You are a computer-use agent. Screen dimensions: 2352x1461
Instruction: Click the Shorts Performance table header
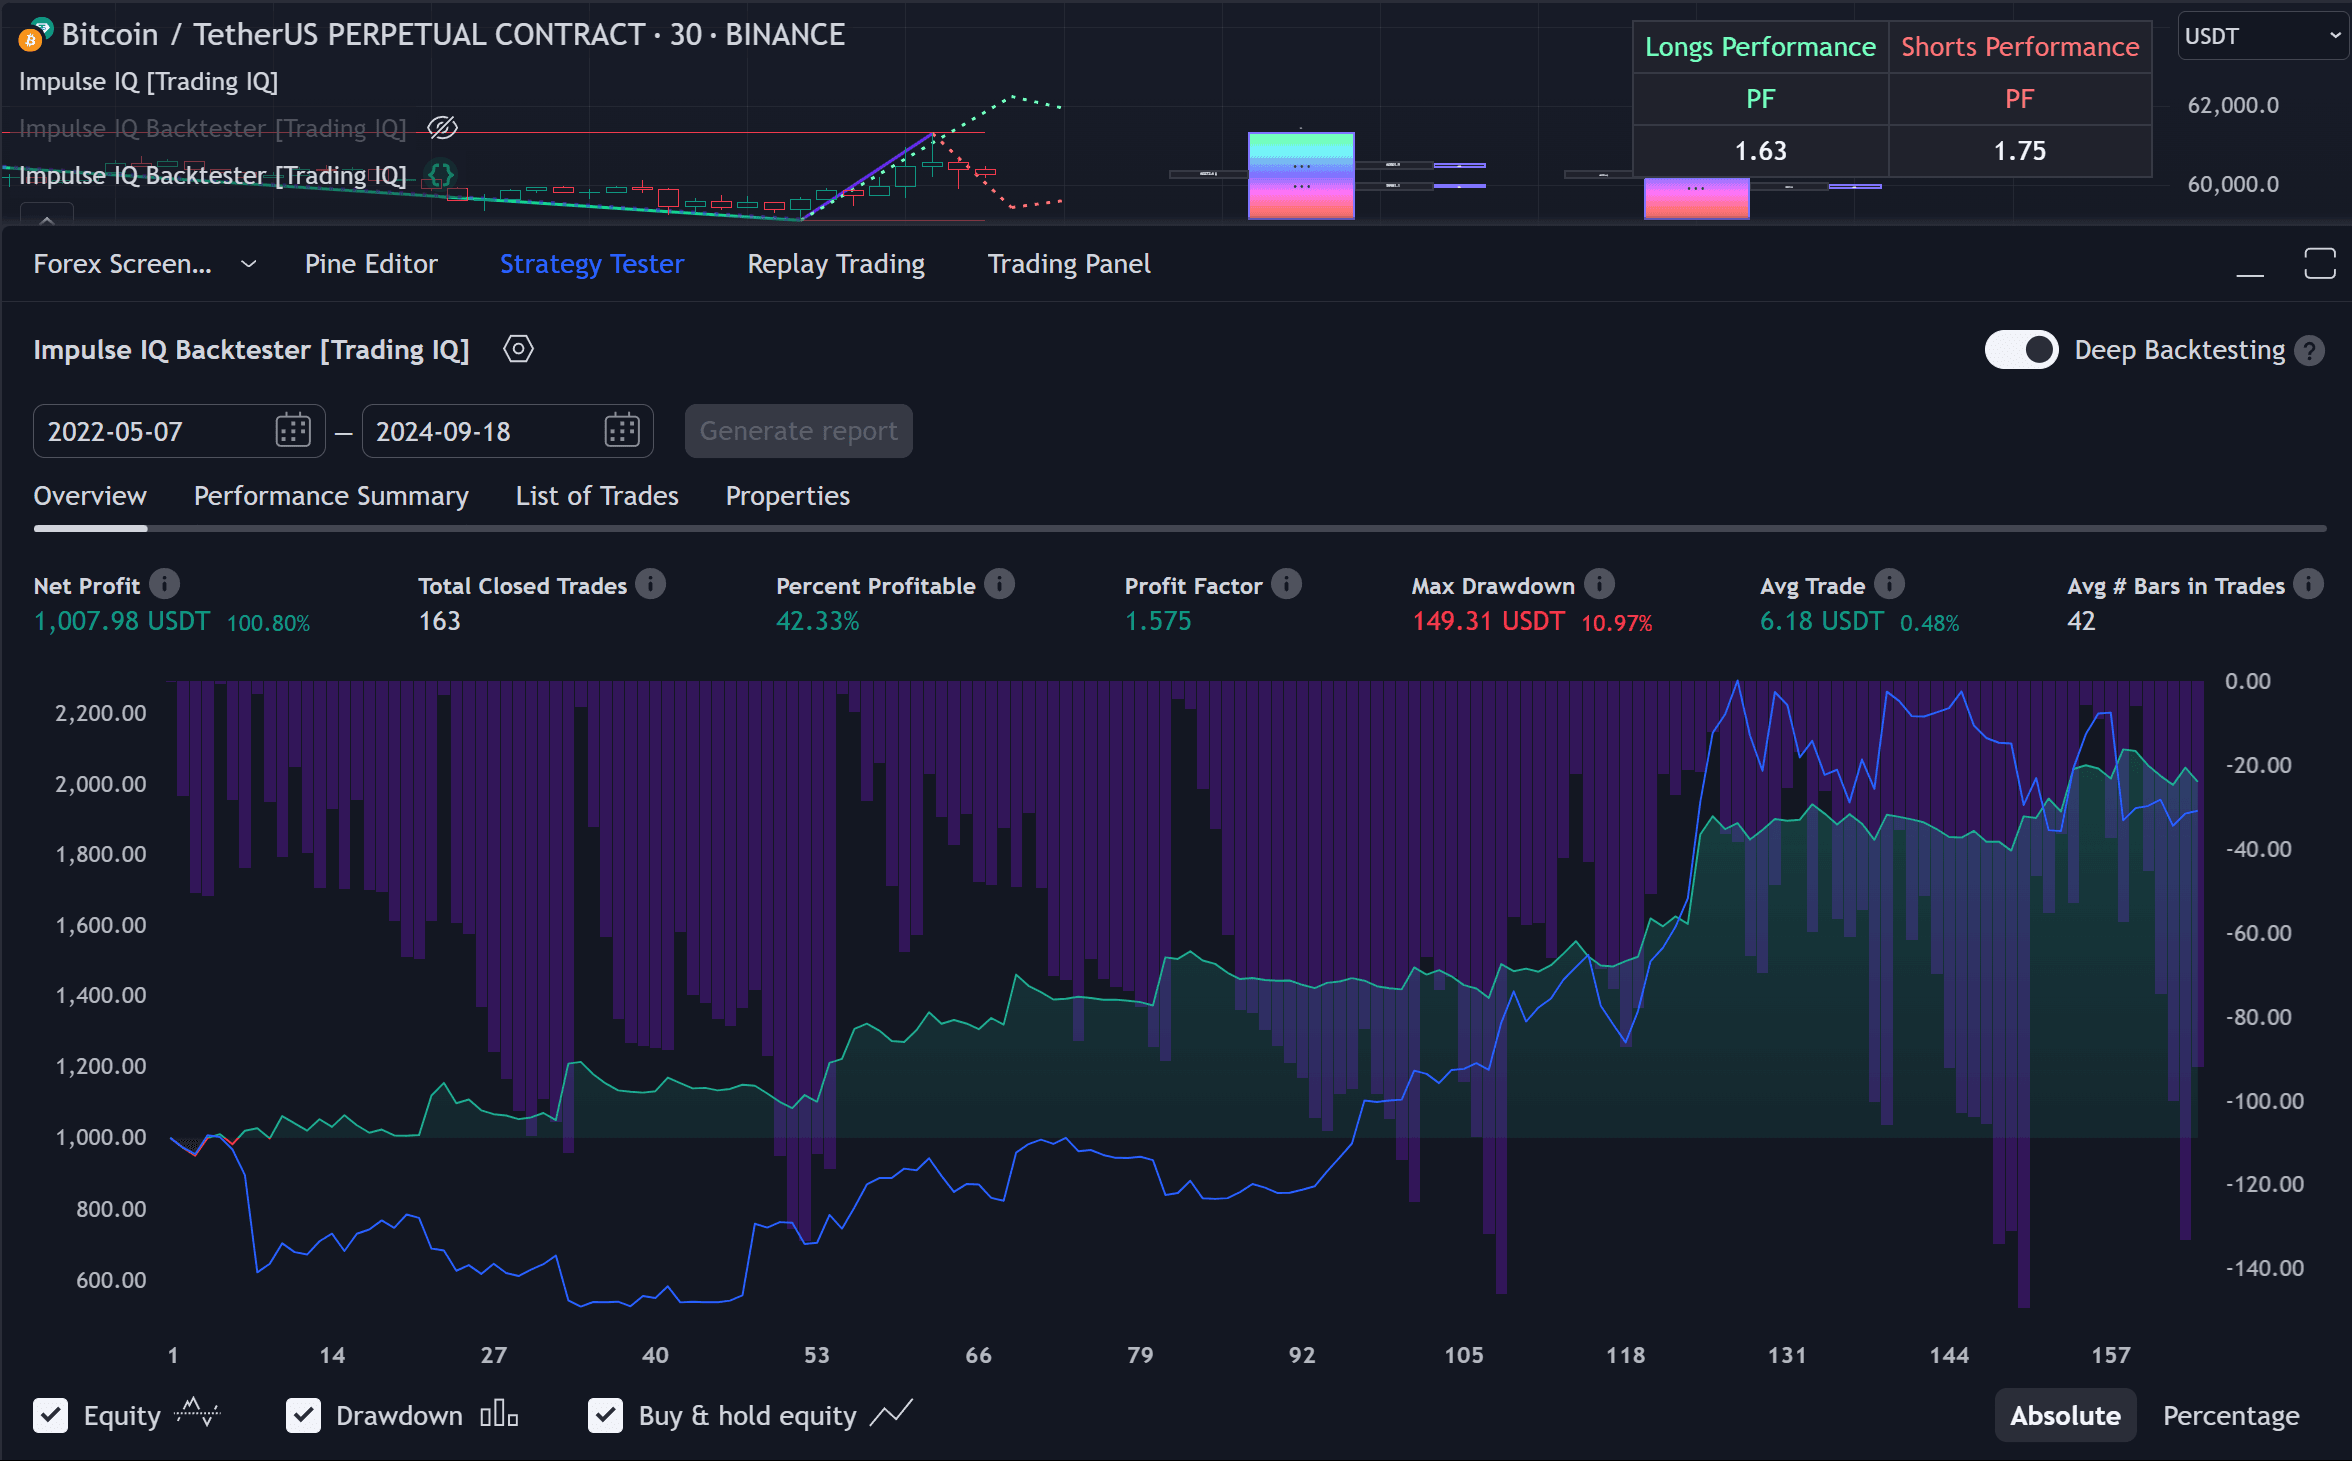coord(2019,47)
